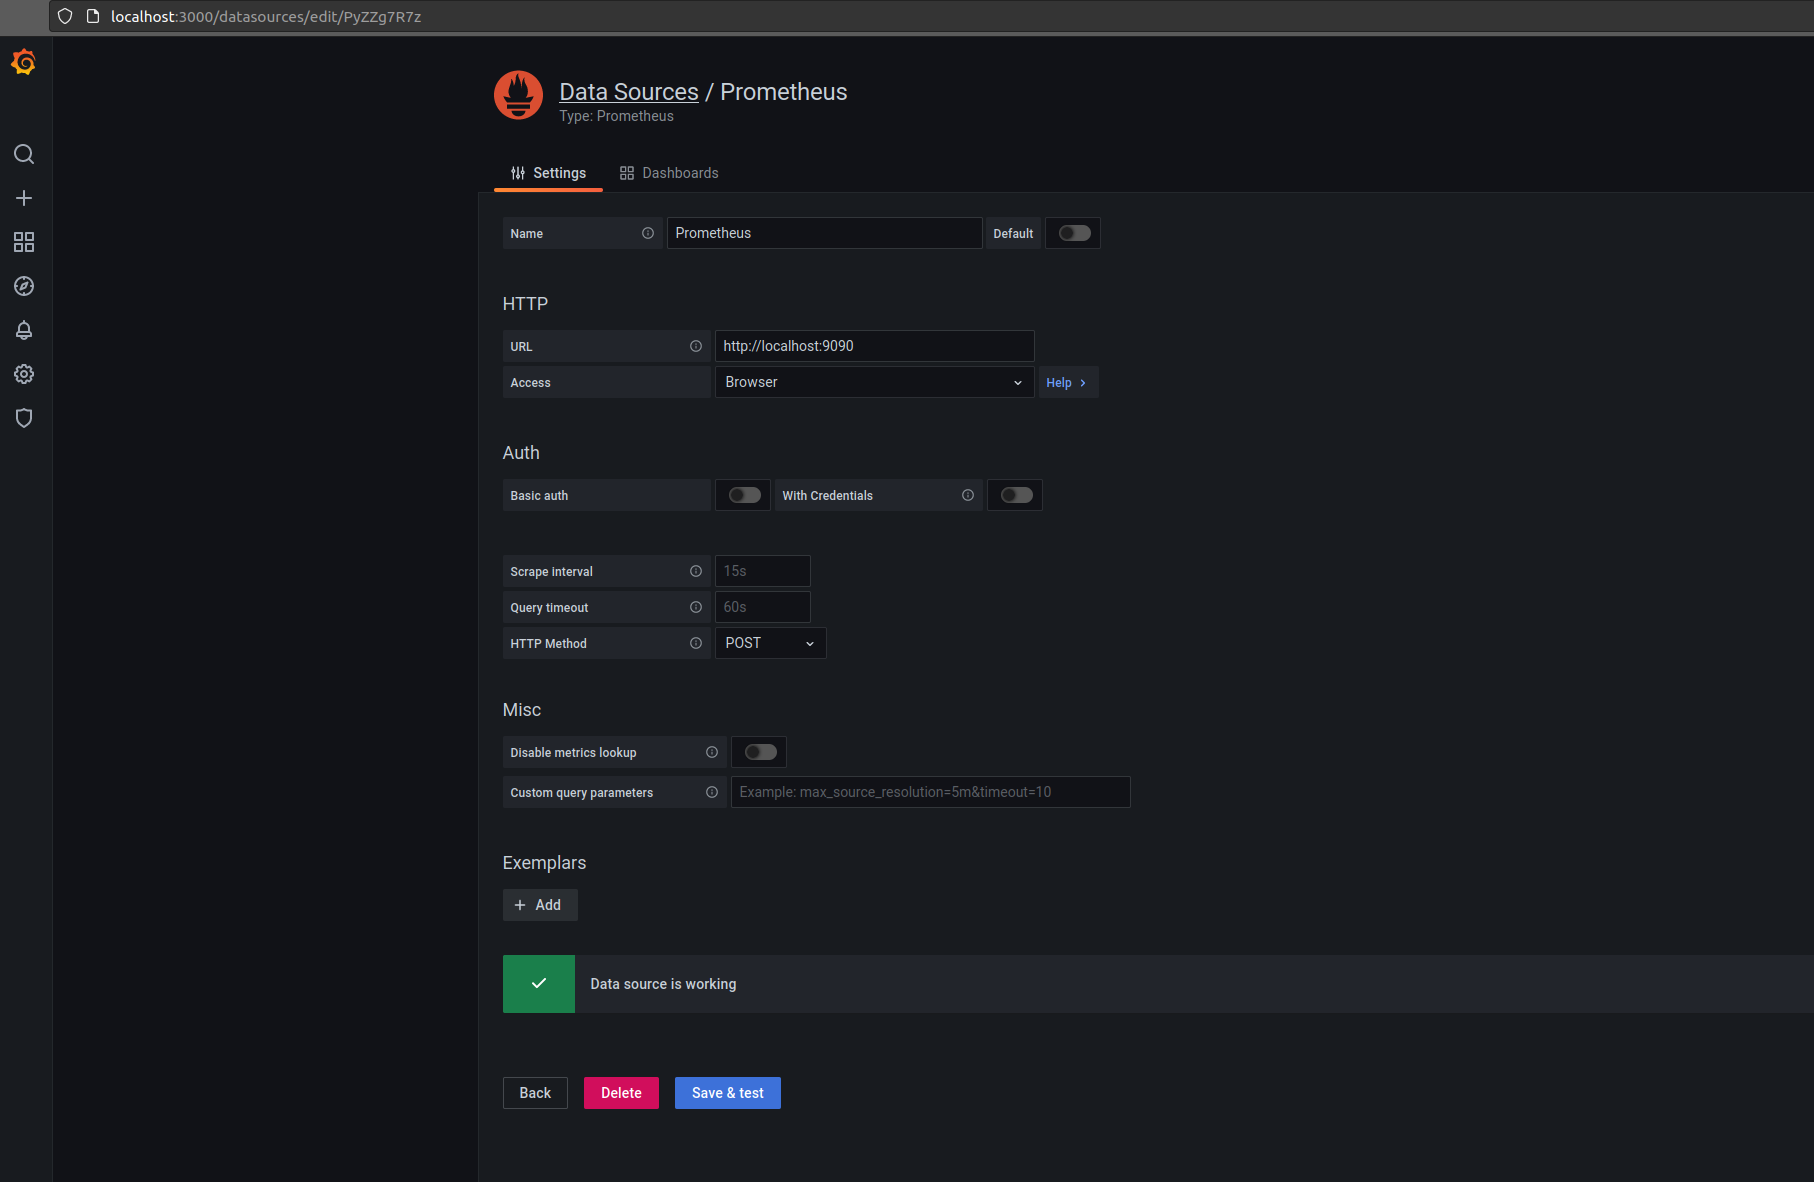Click the info icon beside Disable metrics lookup

coord(712,752)
